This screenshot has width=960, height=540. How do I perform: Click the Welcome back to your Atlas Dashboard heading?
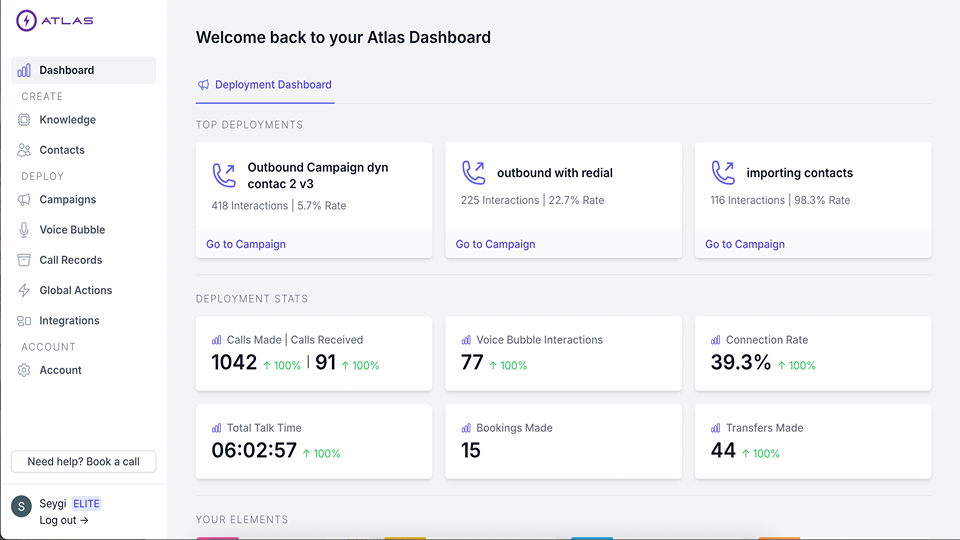tap(343, 37)
